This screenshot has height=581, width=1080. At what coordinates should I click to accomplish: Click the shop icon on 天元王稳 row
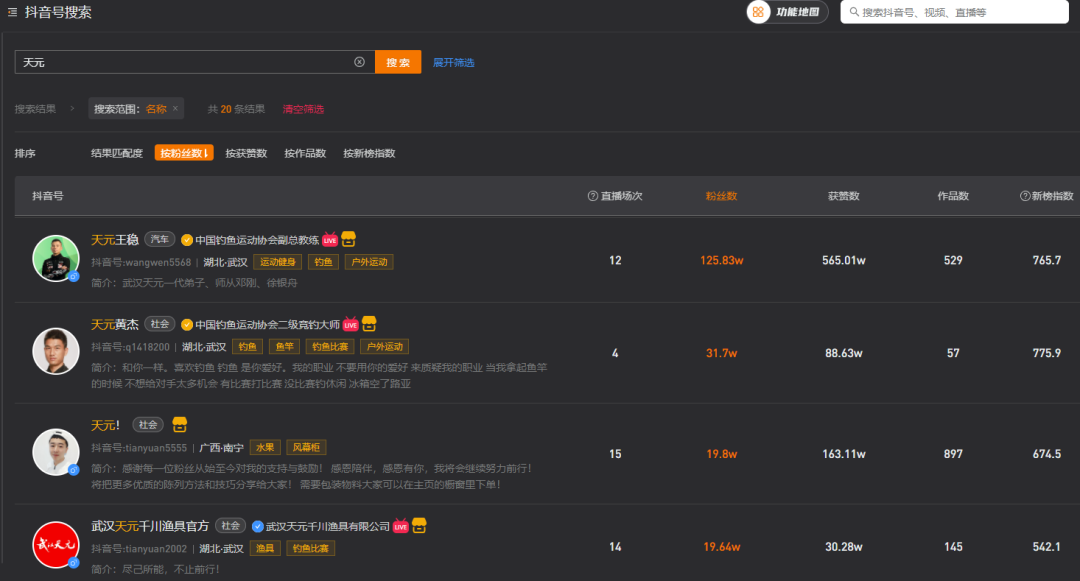[349, 239]
